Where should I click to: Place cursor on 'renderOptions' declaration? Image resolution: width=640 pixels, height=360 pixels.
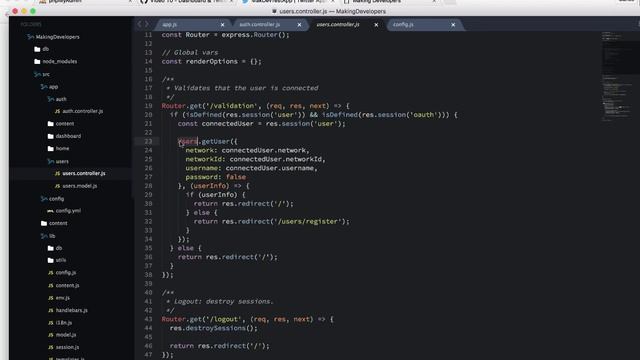point(211,62)
